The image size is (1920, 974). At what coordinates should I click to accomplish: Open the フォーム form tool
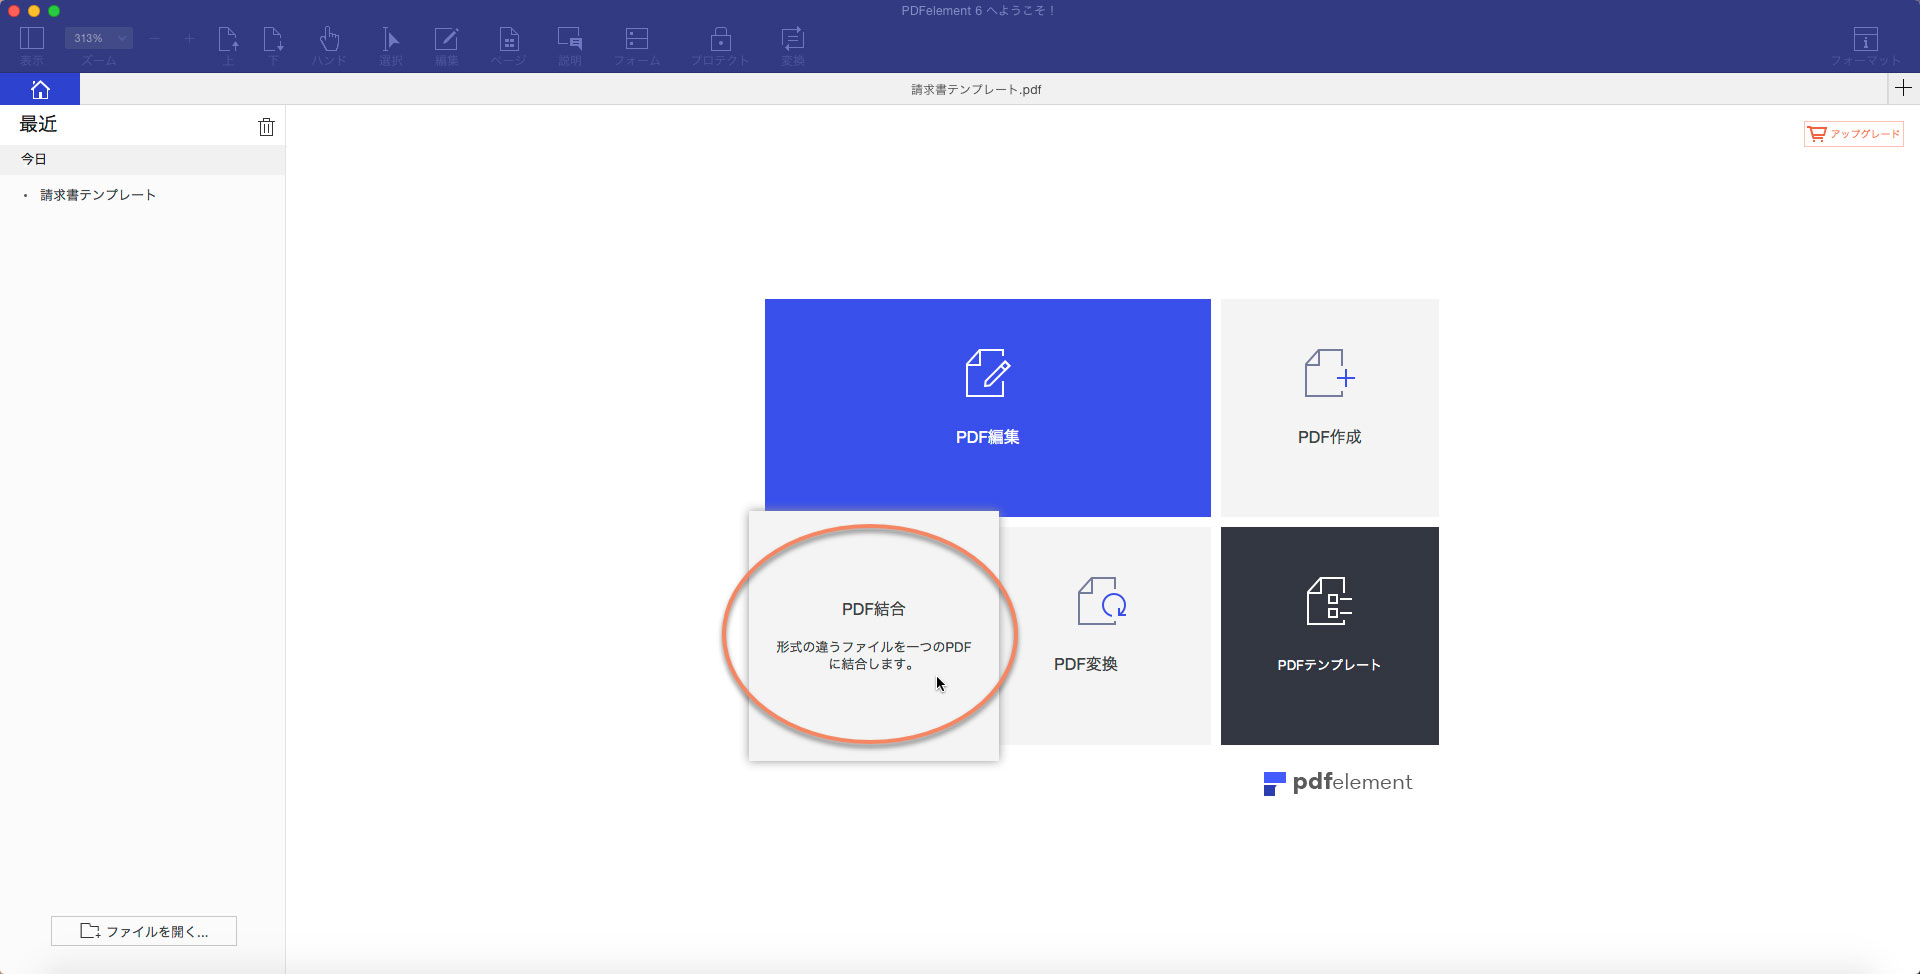pos(637,40)
